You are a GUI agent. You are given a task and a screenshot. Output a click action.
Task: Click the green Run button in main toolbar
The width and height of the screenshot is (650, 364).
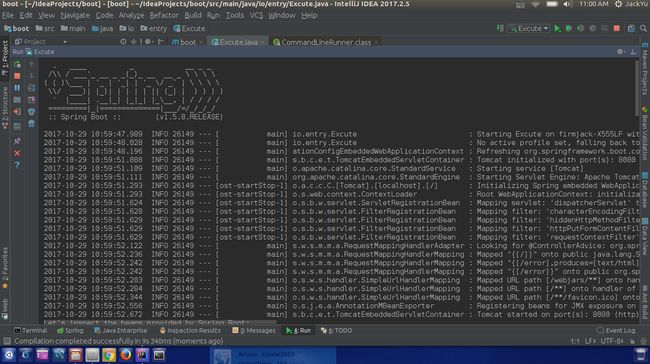558,28
